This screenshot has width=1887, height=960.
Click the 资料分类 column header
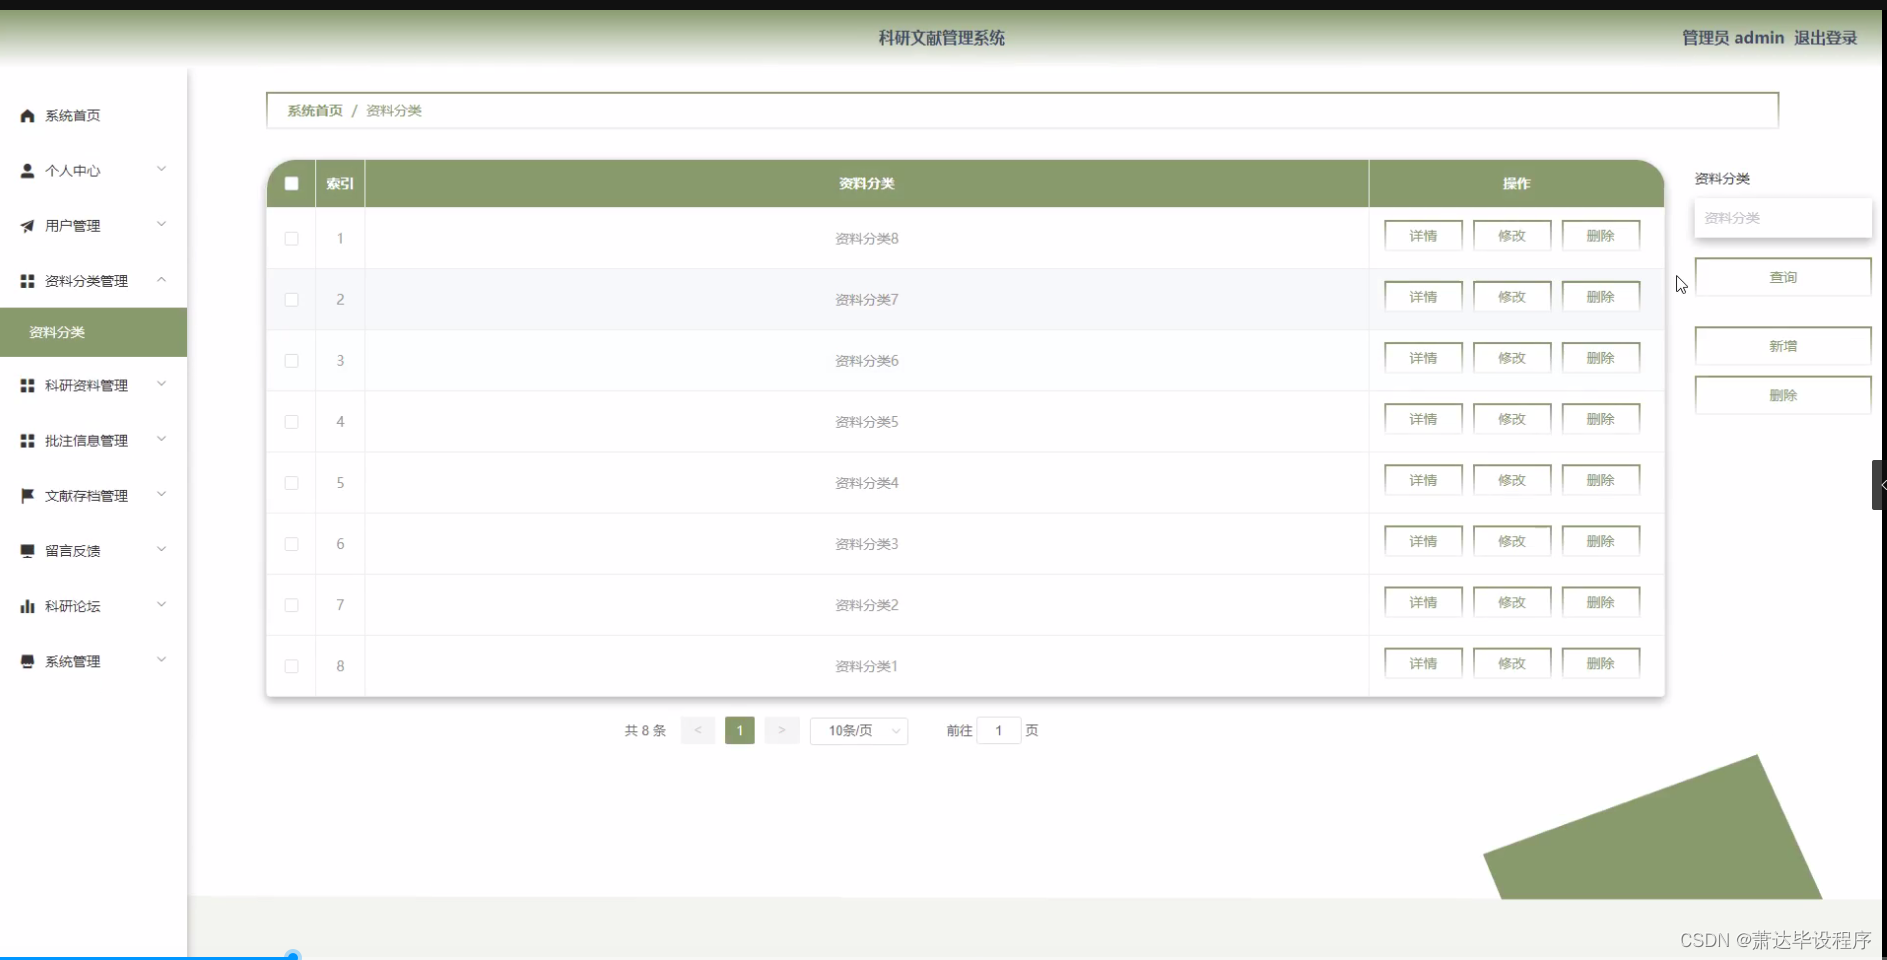point(867,183)
